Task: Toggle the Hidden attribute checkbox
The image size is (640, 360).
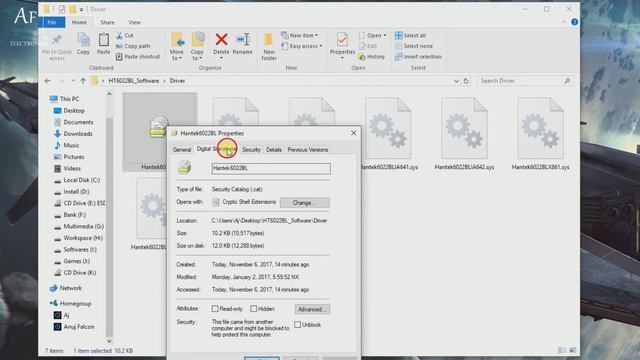Action: [x=253, y=309]
